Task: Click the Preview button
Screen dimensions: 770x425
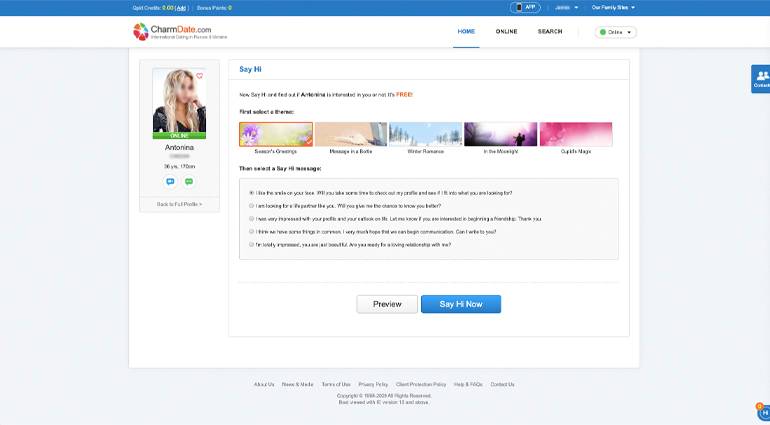Action: tap(387, 304)
